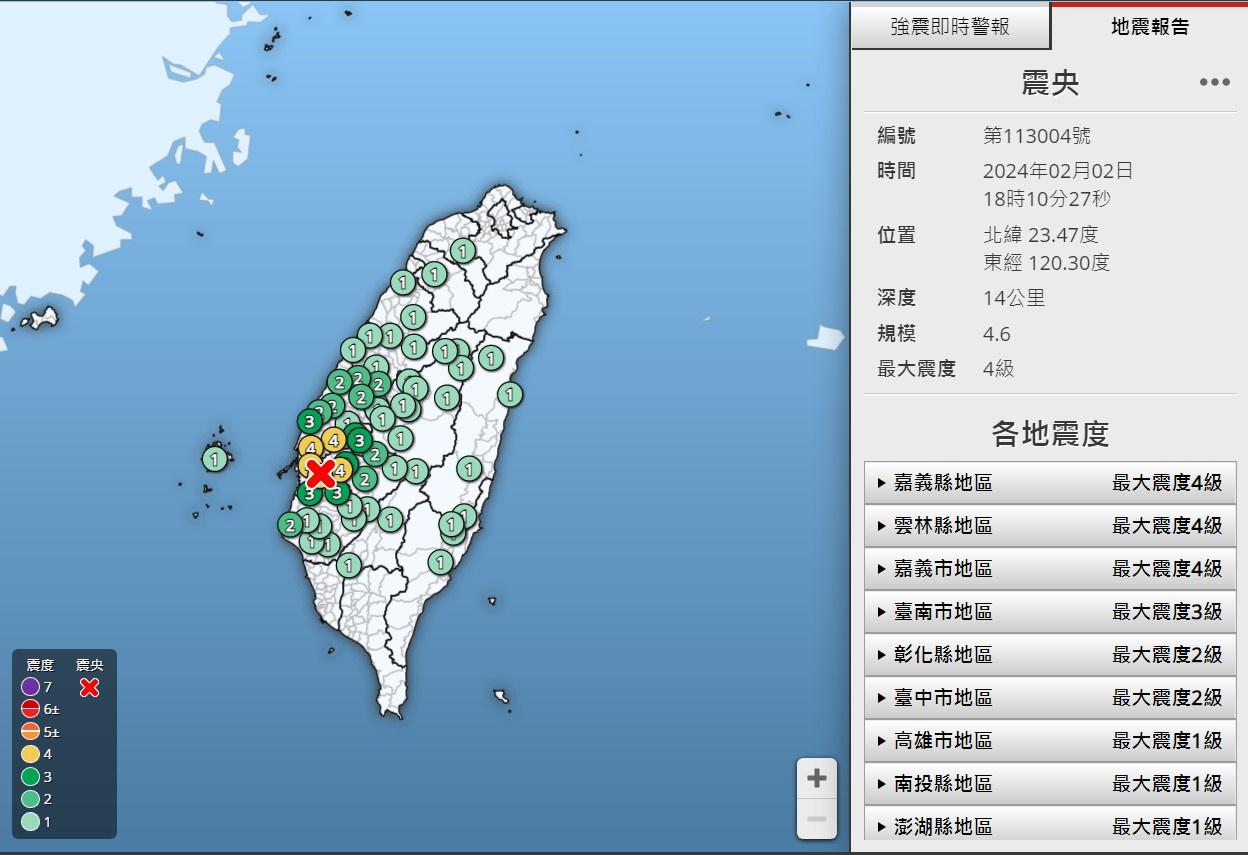This screenshot has height=855, width=1248.
Task: Expand 嘉義市地區 intensity list
Action: pos(1050,569)
